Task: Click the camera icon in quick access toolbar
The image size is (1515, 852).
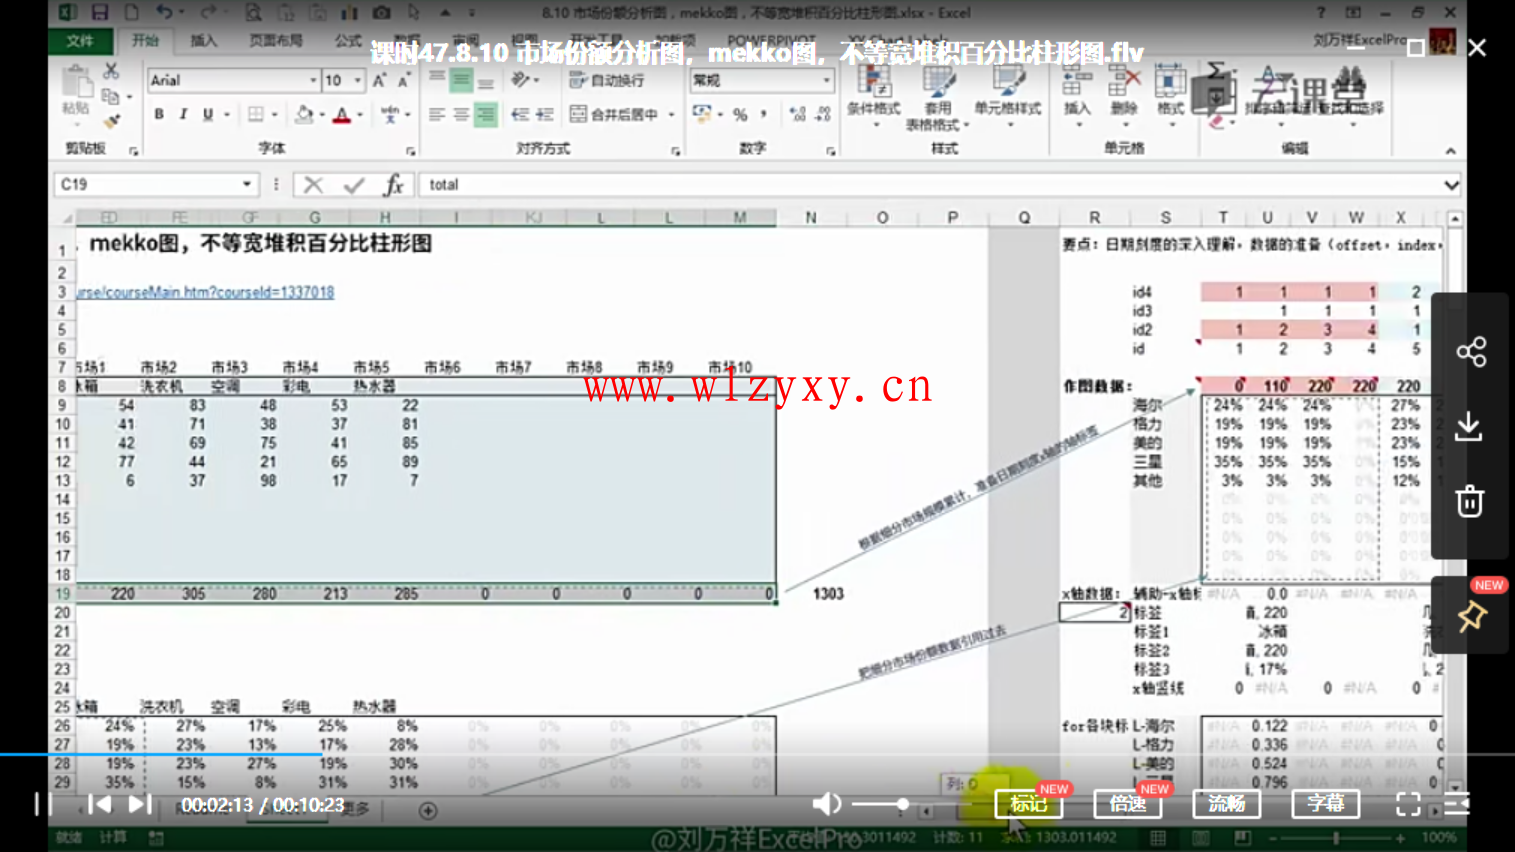Action: [x=381, y=13]
